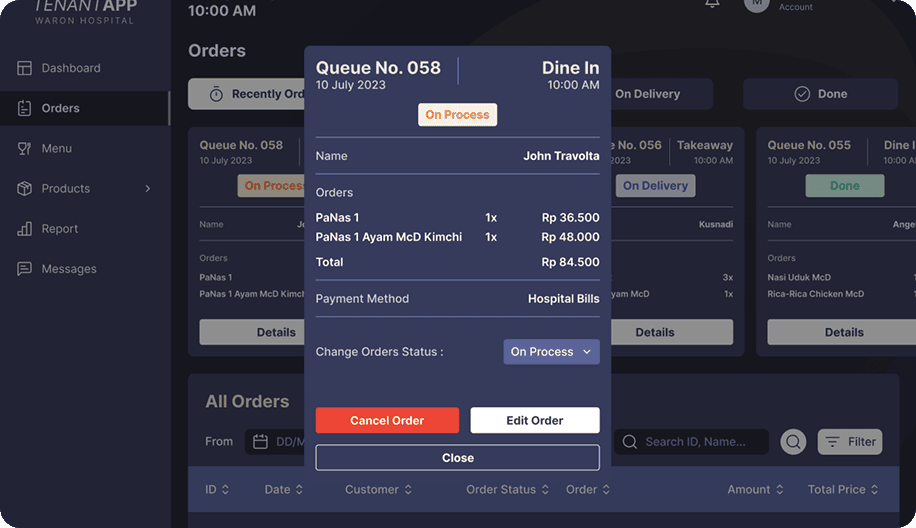916x528 pixels.
Task: Sort the table by Total Price
Action: pyautogui.click(x=843, y=490)
